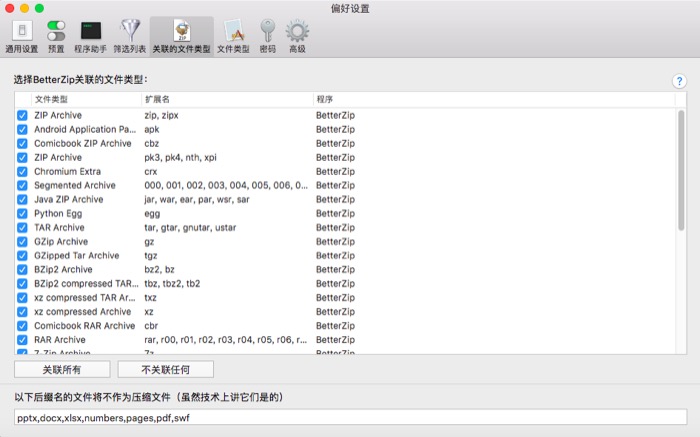Click the 'tgz' extension cell
The image size is (700, 437).
click(x=151, y=256)
